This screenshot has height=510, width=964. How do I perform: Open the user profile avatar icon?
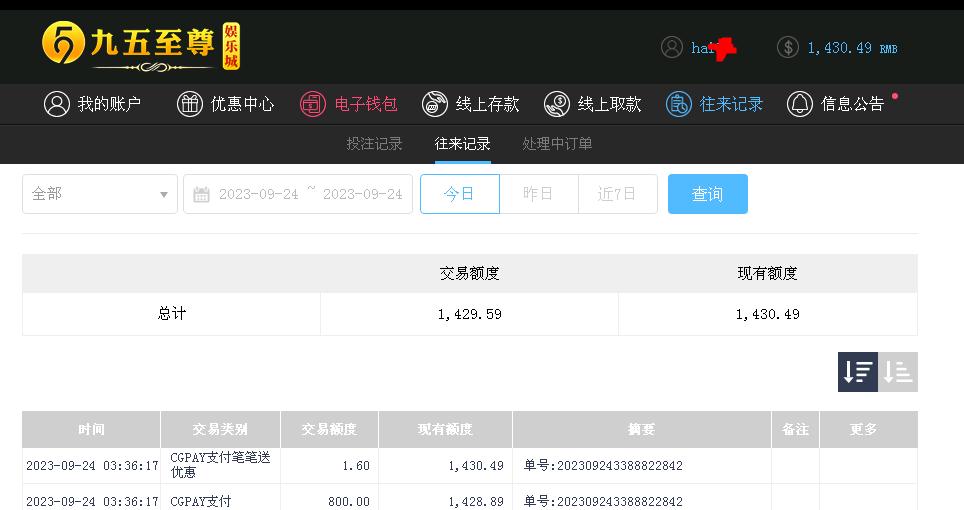pyautogui.click(x=671, y=47)
